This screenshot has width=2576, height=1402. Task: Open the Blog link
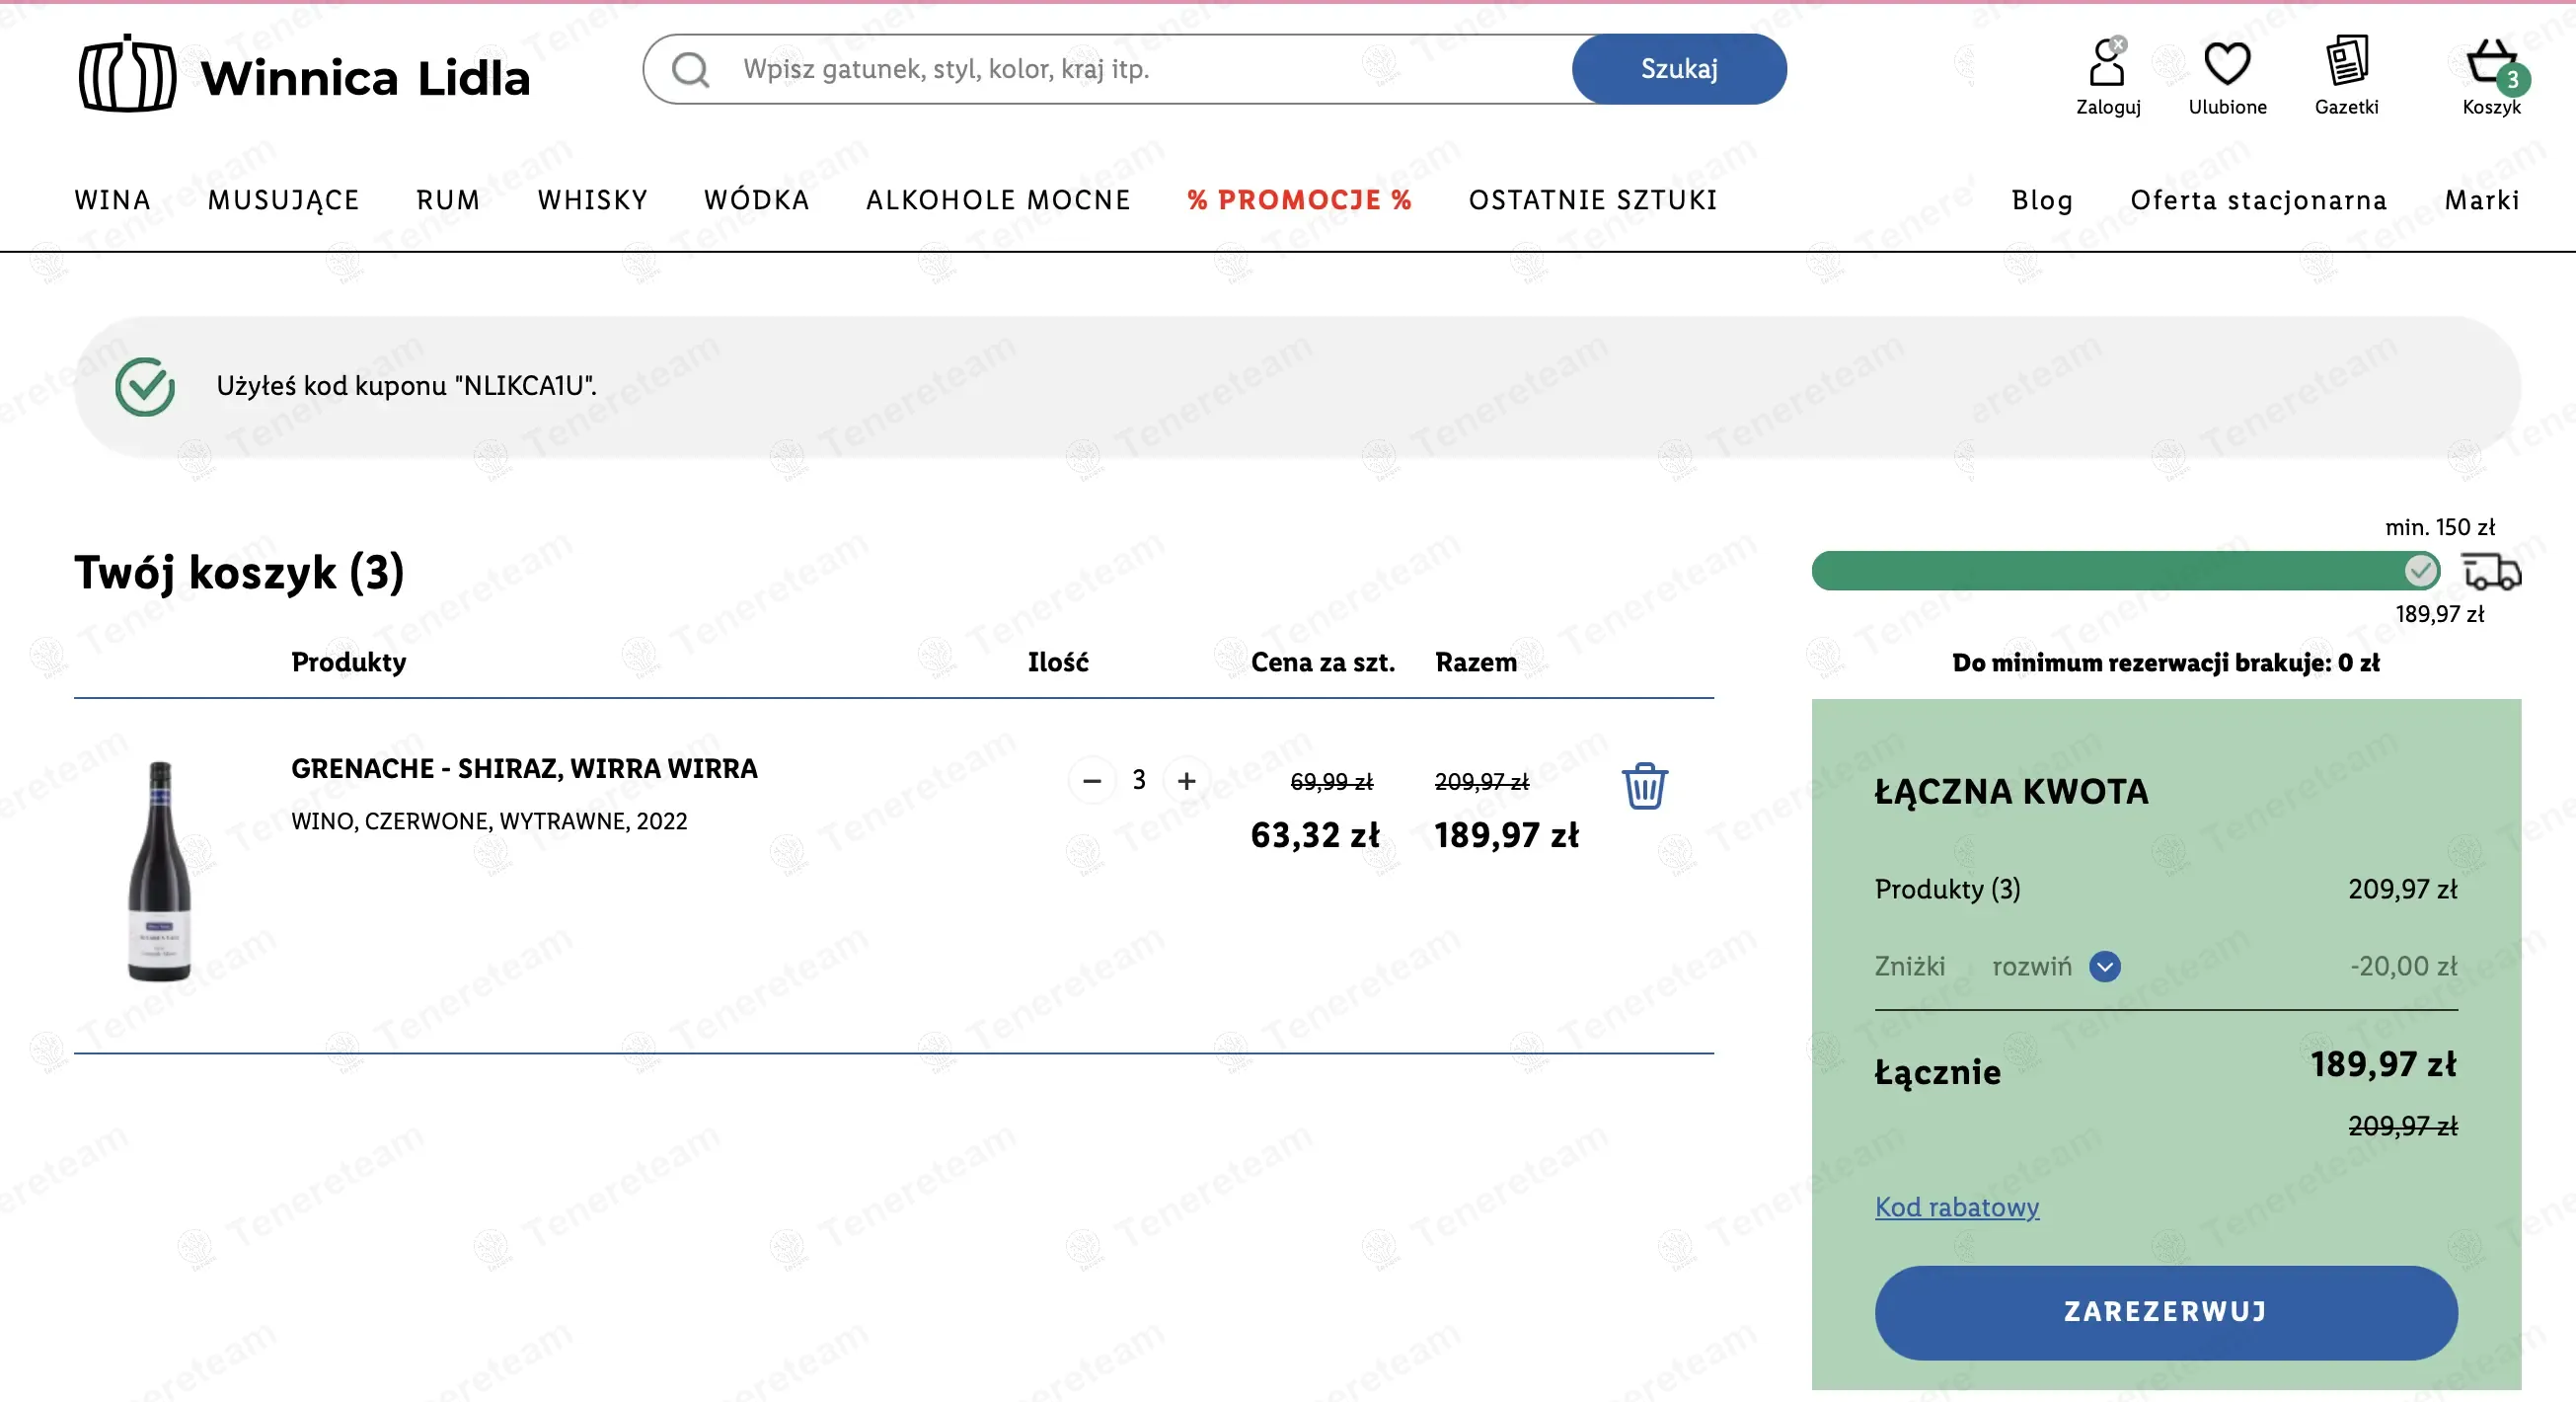point(2042,200)
